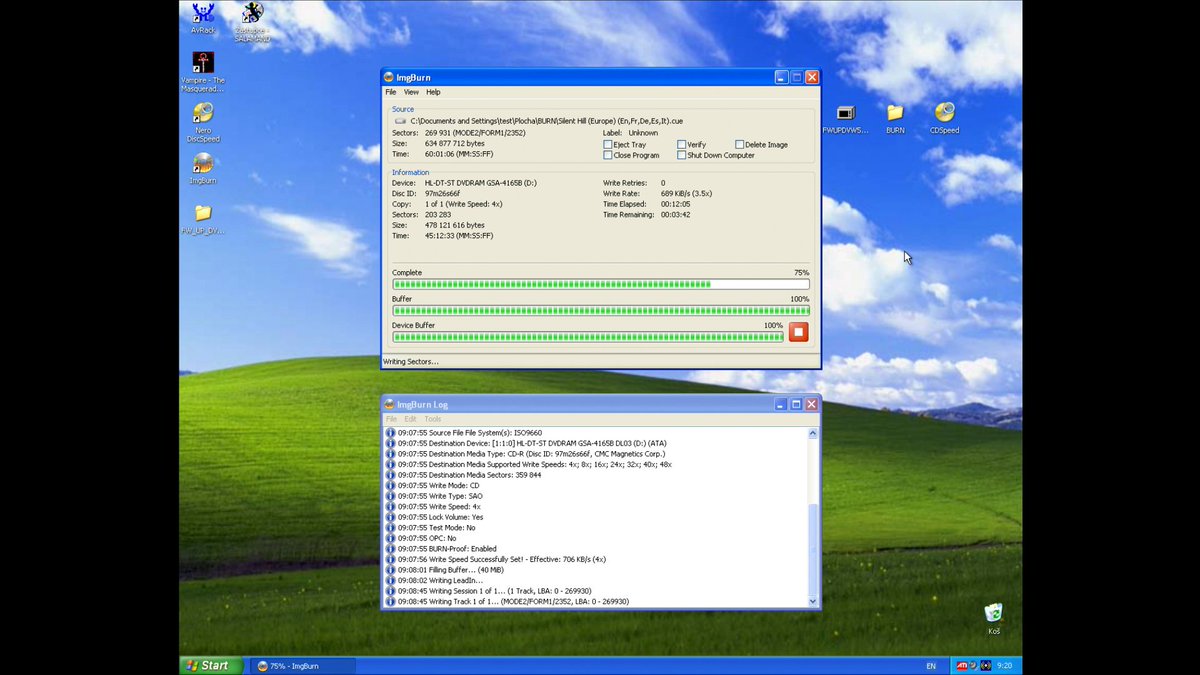Click the EN language indicator on the taskbar

pyautogui.click(x=931, y=666)
